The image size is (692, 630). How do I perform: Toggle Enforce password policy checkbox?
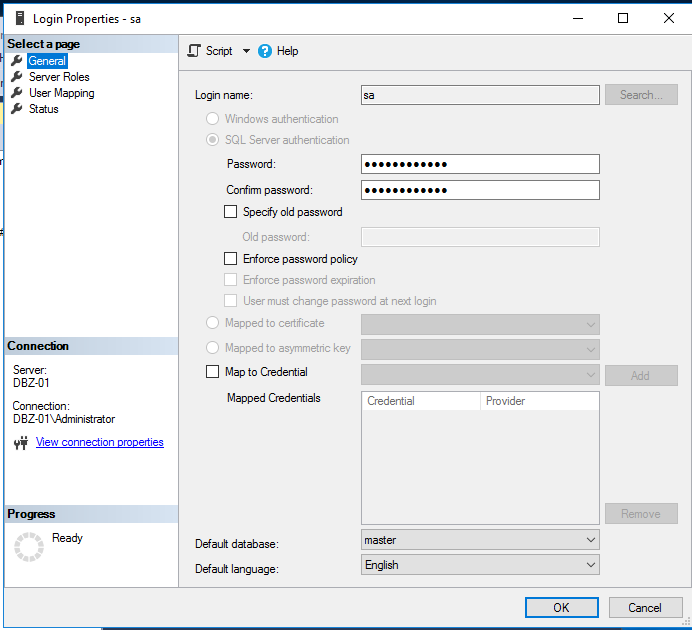tap(230, 259)
